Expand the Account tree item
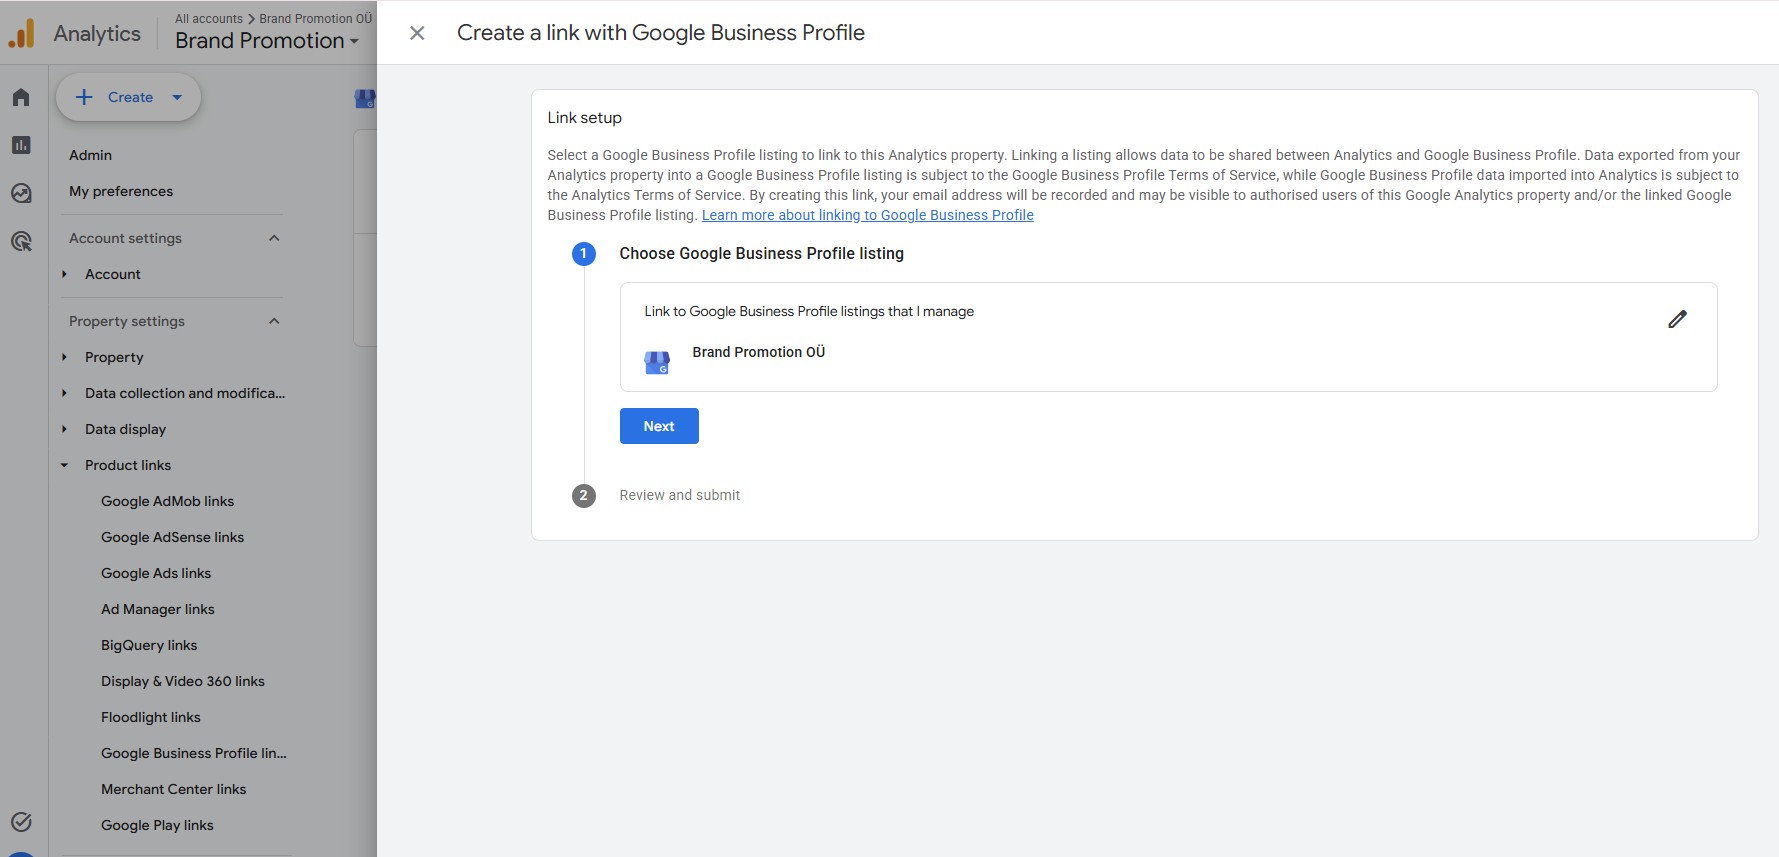1779x857 pixels. [x=64, y=274]
